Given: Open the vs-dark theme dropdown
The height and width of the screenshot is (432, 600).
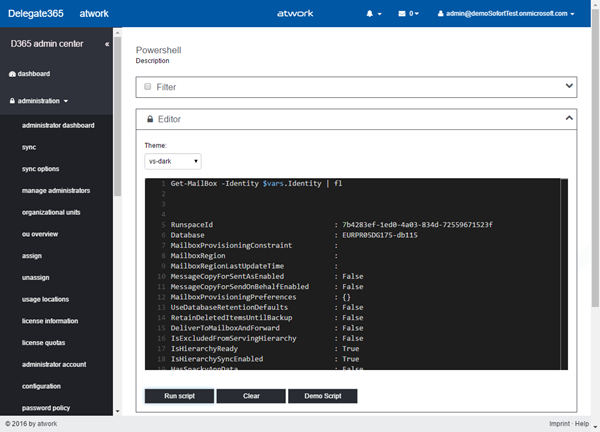Looking at the screenshot, I should (x=173, y=161).
